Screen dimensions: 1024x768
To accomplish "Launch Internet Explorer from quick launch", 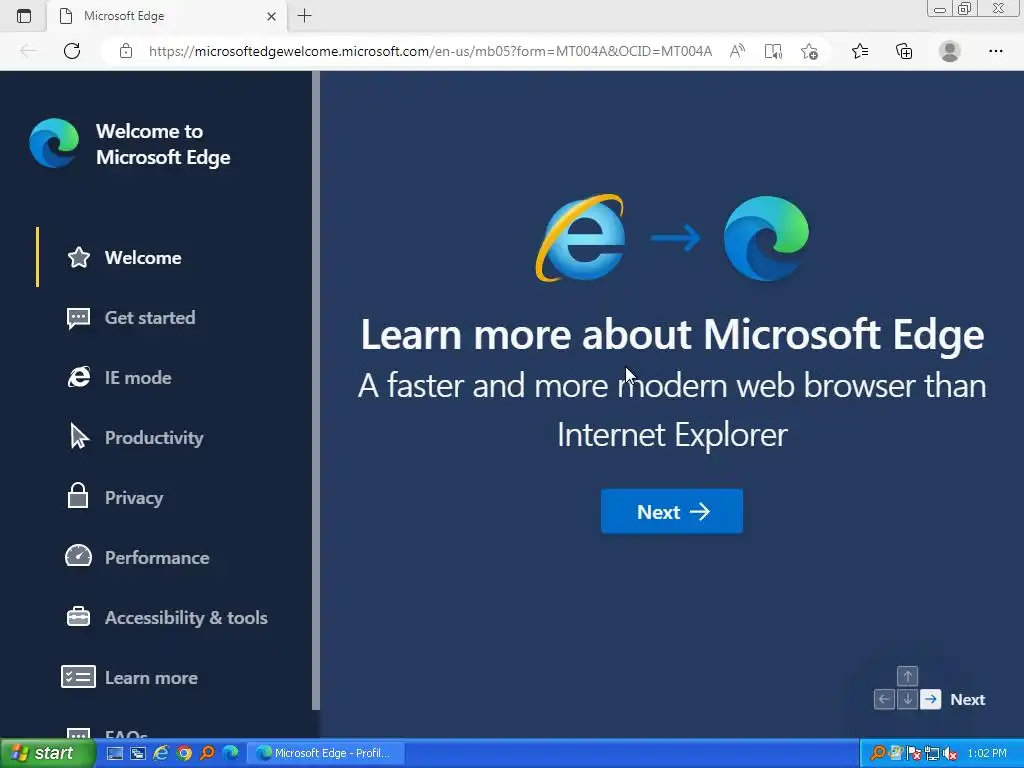I will click(161, 754).
